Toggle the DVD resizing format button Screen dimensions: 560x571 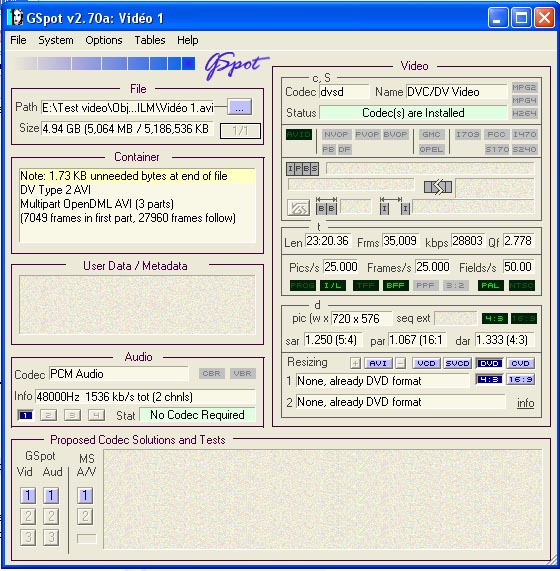489,363
